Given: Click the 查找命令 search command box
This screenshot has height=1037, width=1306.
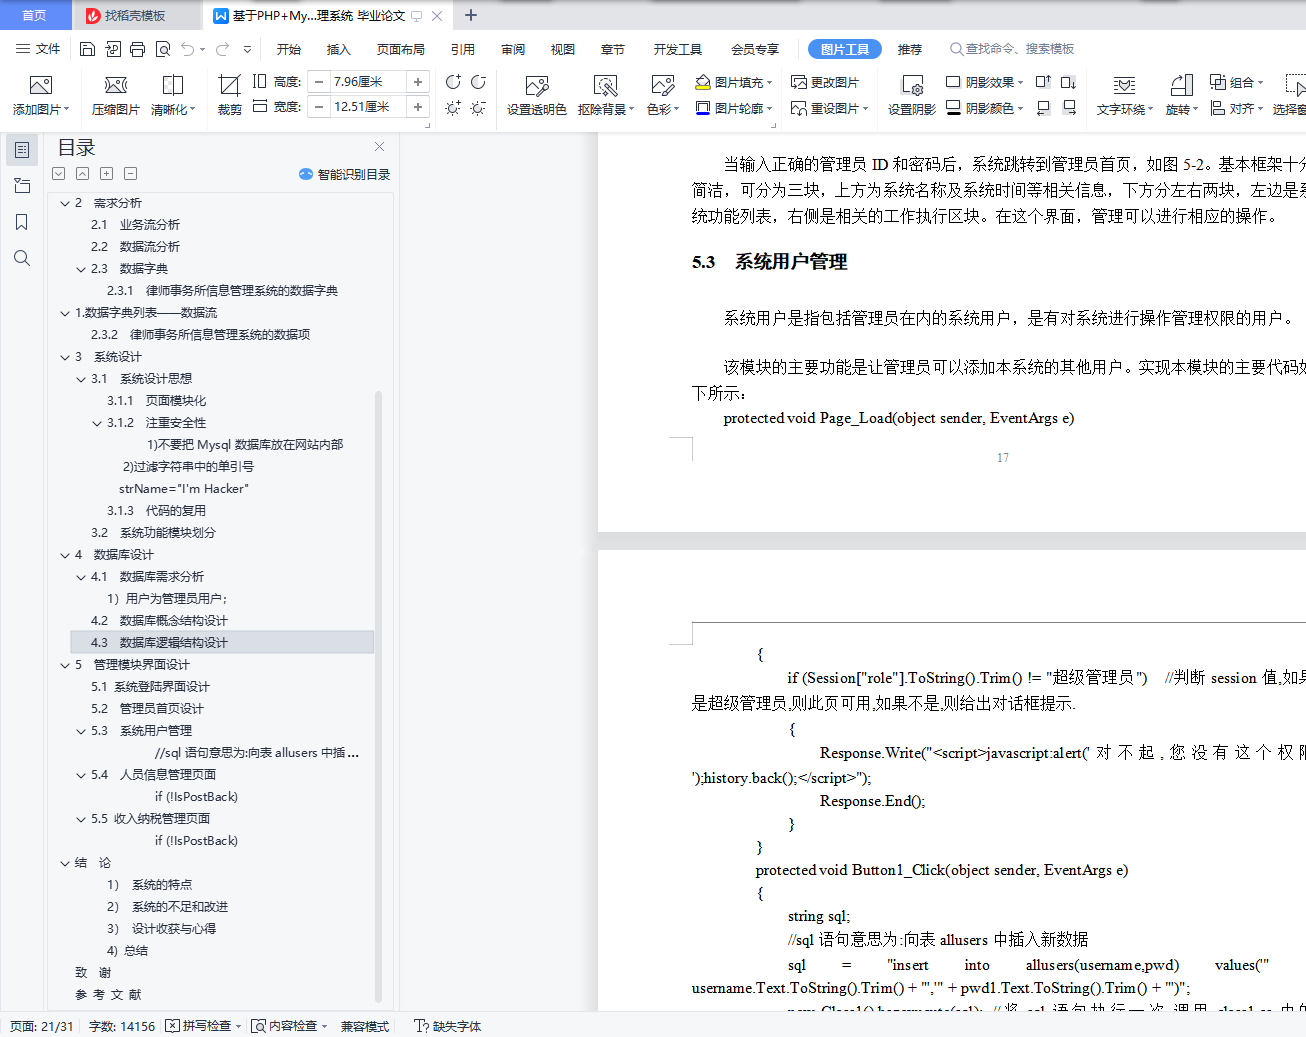Looking at the screenshot, I should pyautogui.click(x=1012, y=49).
